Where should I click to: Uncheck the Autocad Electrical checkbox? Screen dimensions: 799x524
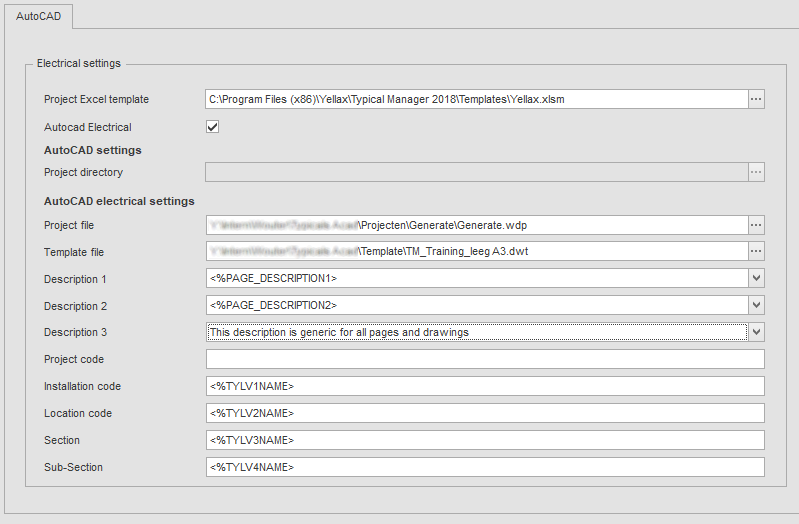(x=212, y=127)
